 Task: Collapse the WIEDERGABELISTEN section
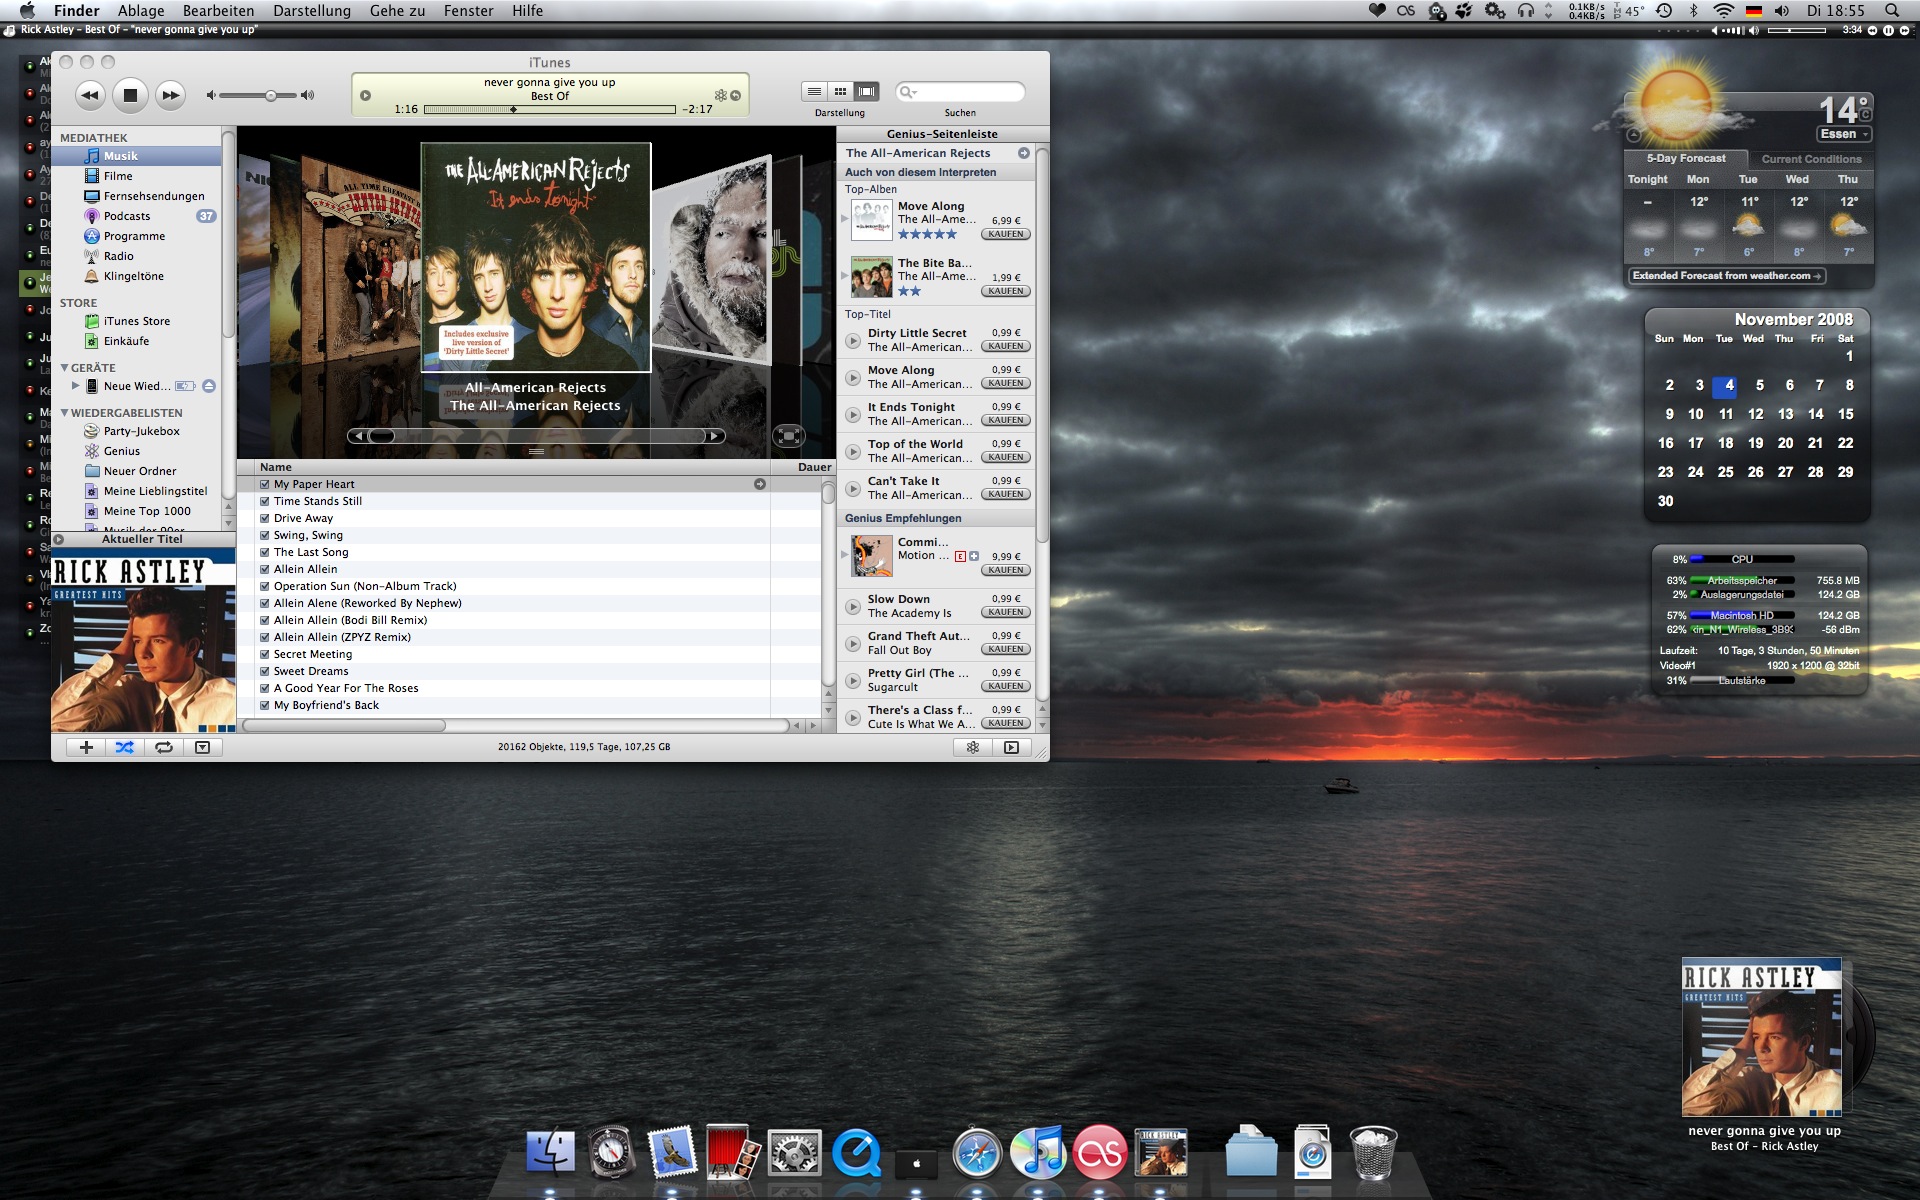click(x=64, y=413)
